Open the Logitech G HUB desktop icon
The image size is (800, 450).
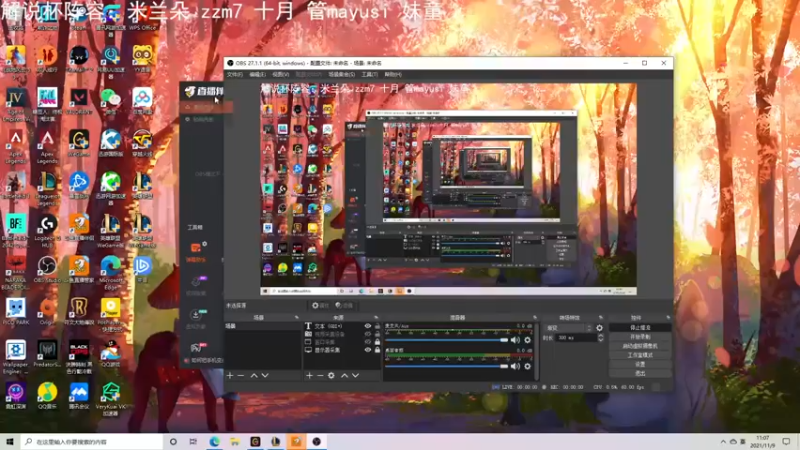pyautogui.click(x=47, y=231)
